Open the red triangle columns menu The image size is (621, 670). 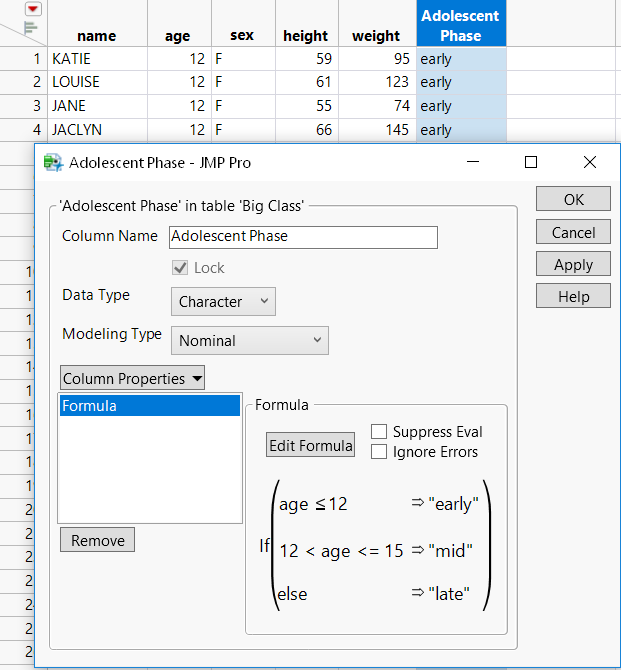(32, 9)
